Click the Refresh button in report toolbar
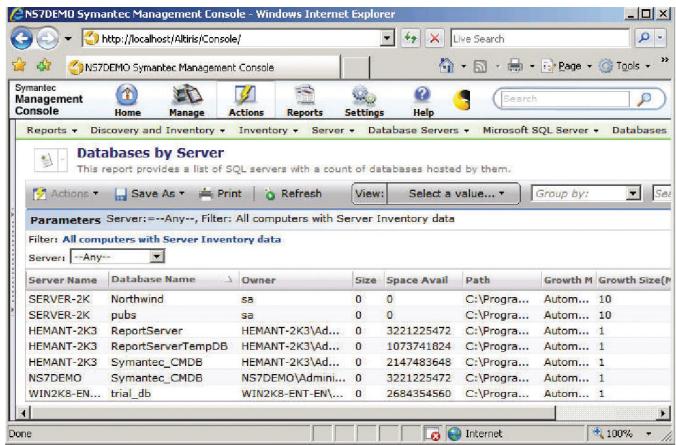Viewport: 676px width, 445px height. click(293, 194)
